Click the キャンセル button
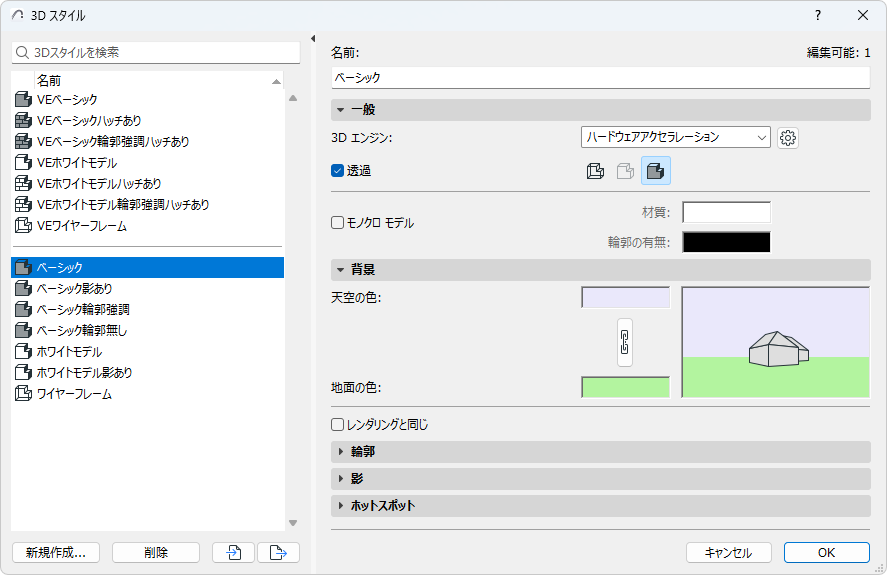Viewport: 887px width, 575px height. click(x=729, y=552)
